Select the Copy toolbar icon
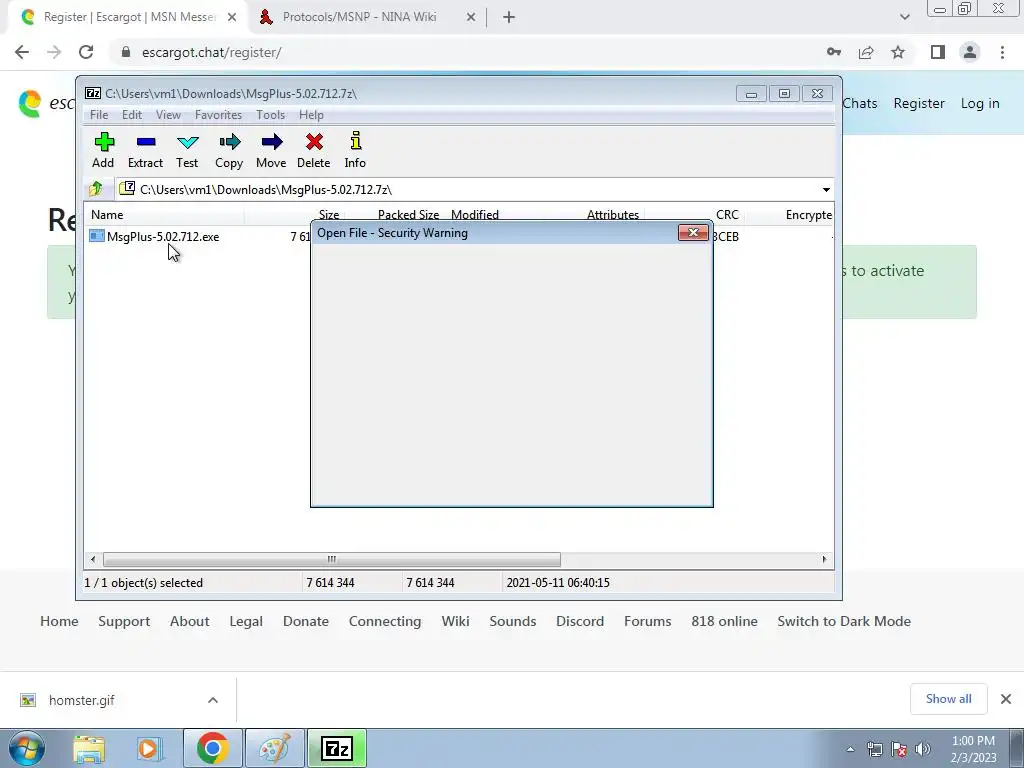This screenshot has width=1024, height=768. [229, 150]
